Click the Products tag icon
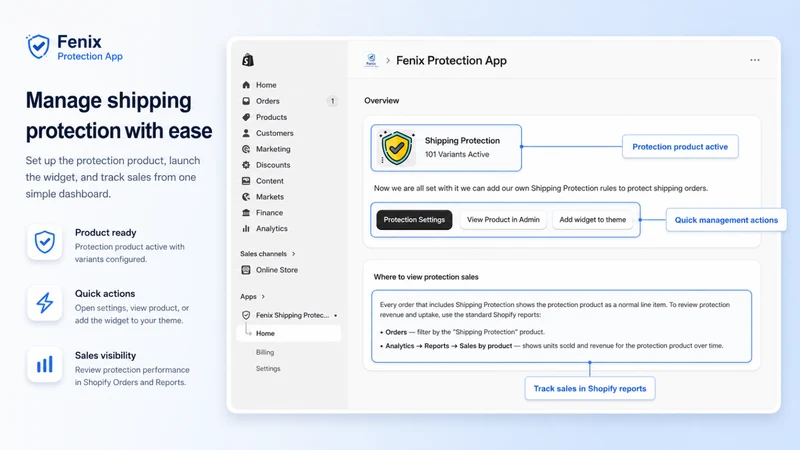This screenshot has width=800, height=450. pos(246,117)
